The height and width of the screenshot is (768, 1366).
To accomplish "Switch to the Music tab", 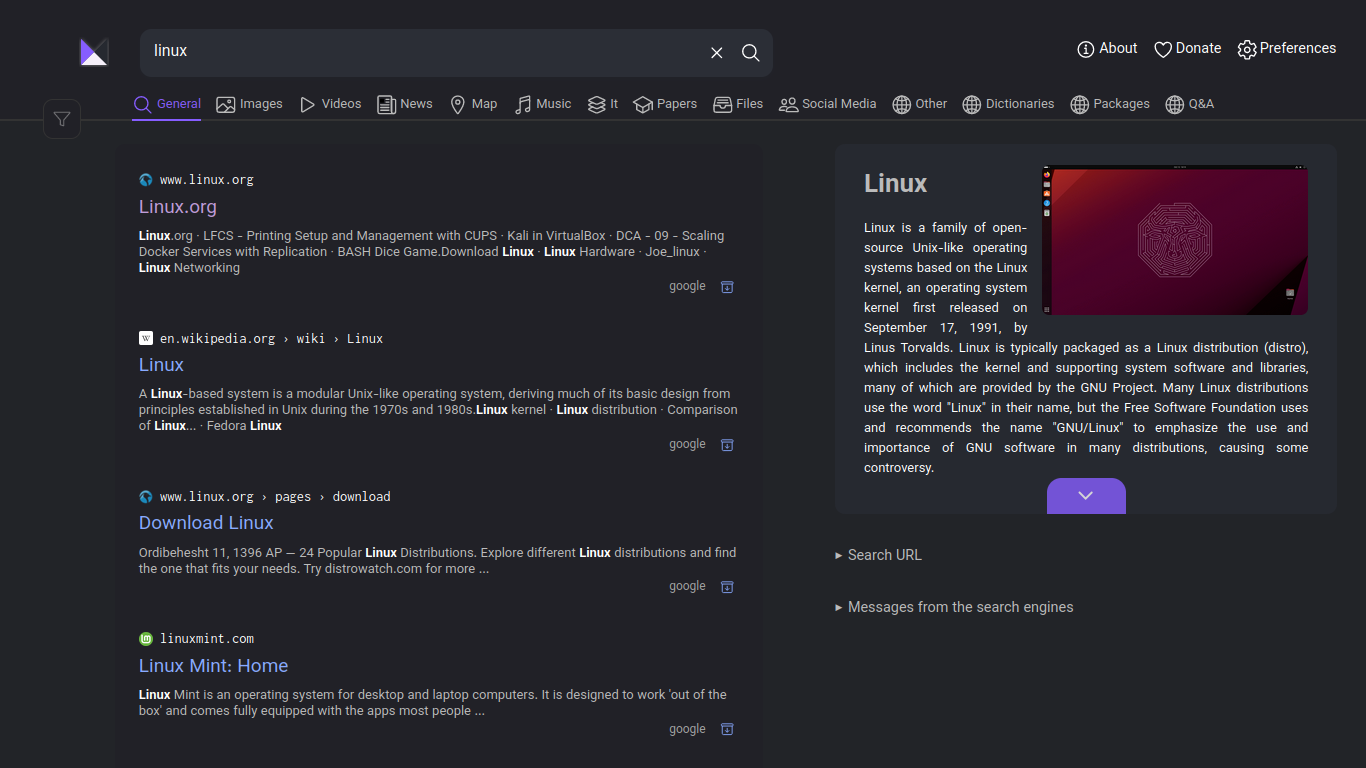I will [543, 104].
